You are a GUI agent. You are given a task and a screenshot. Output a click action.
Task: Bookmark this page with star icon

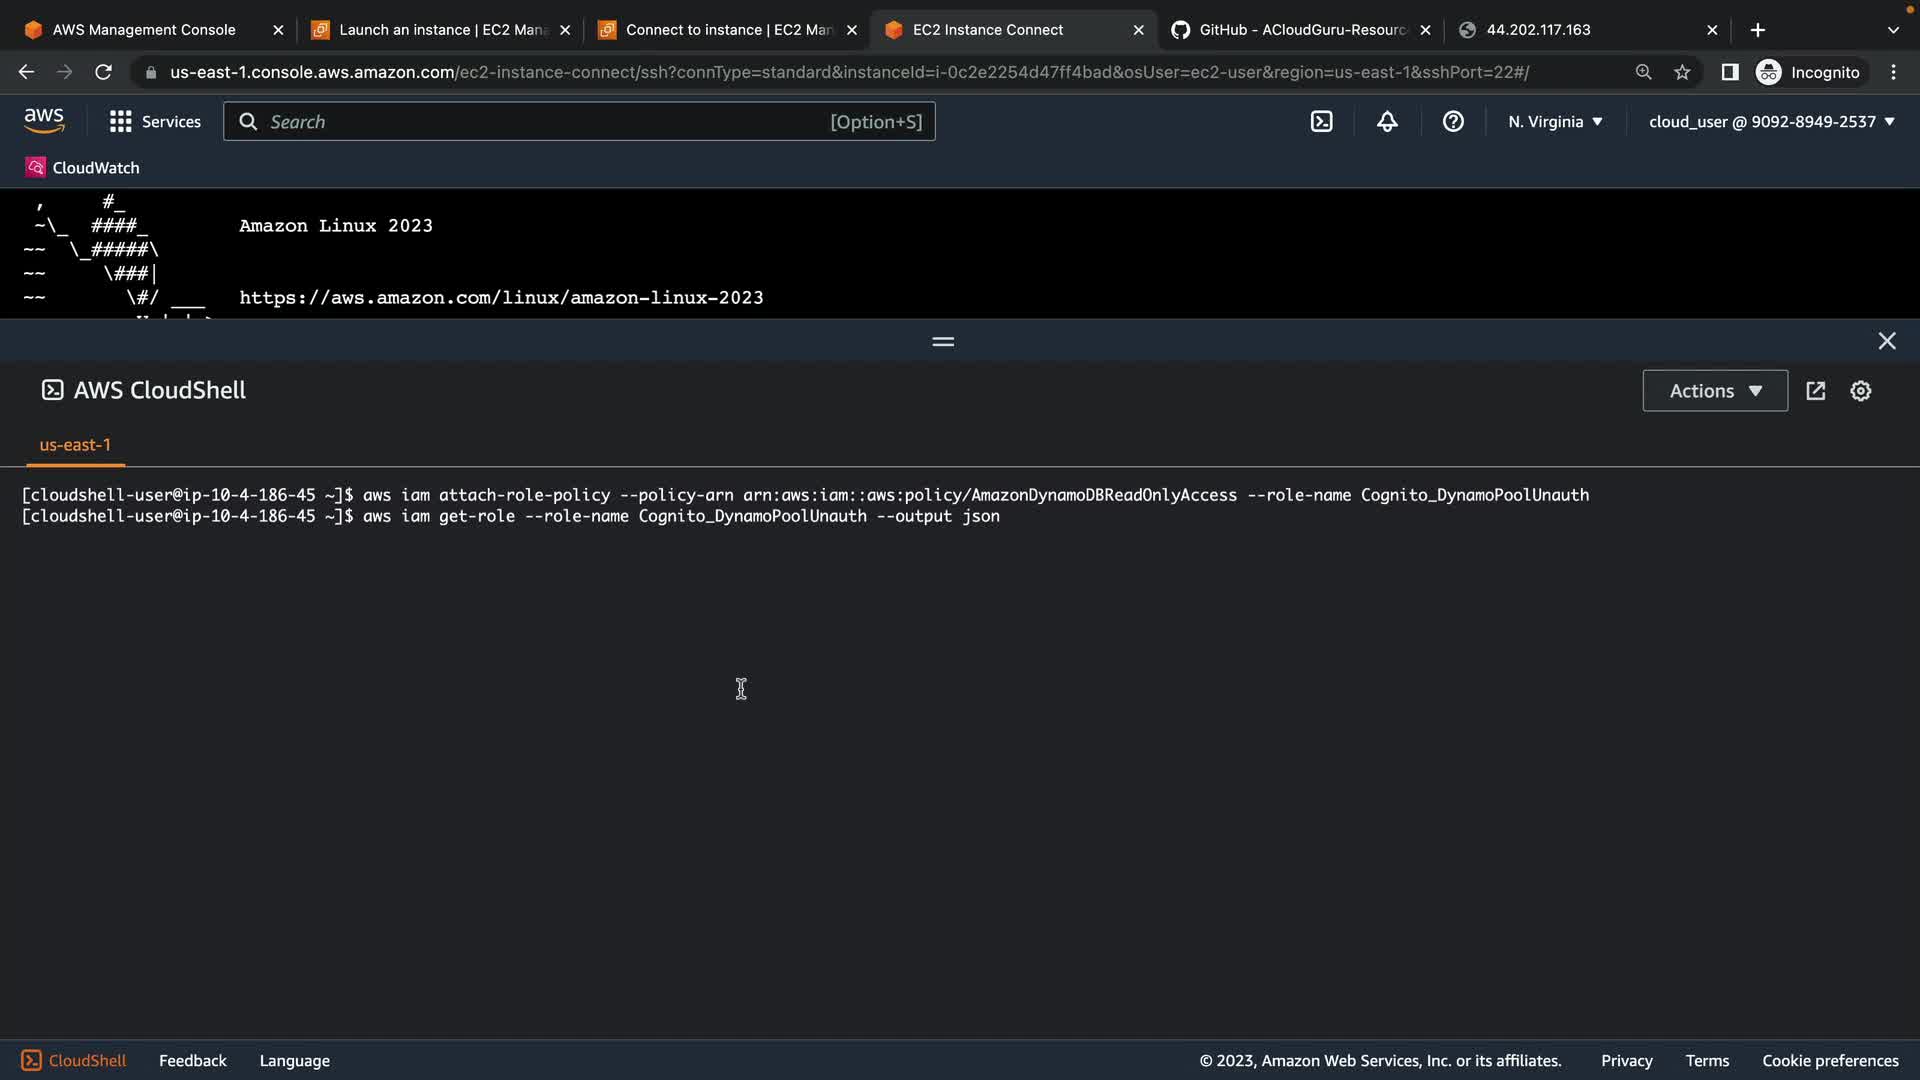point(1682,72)
